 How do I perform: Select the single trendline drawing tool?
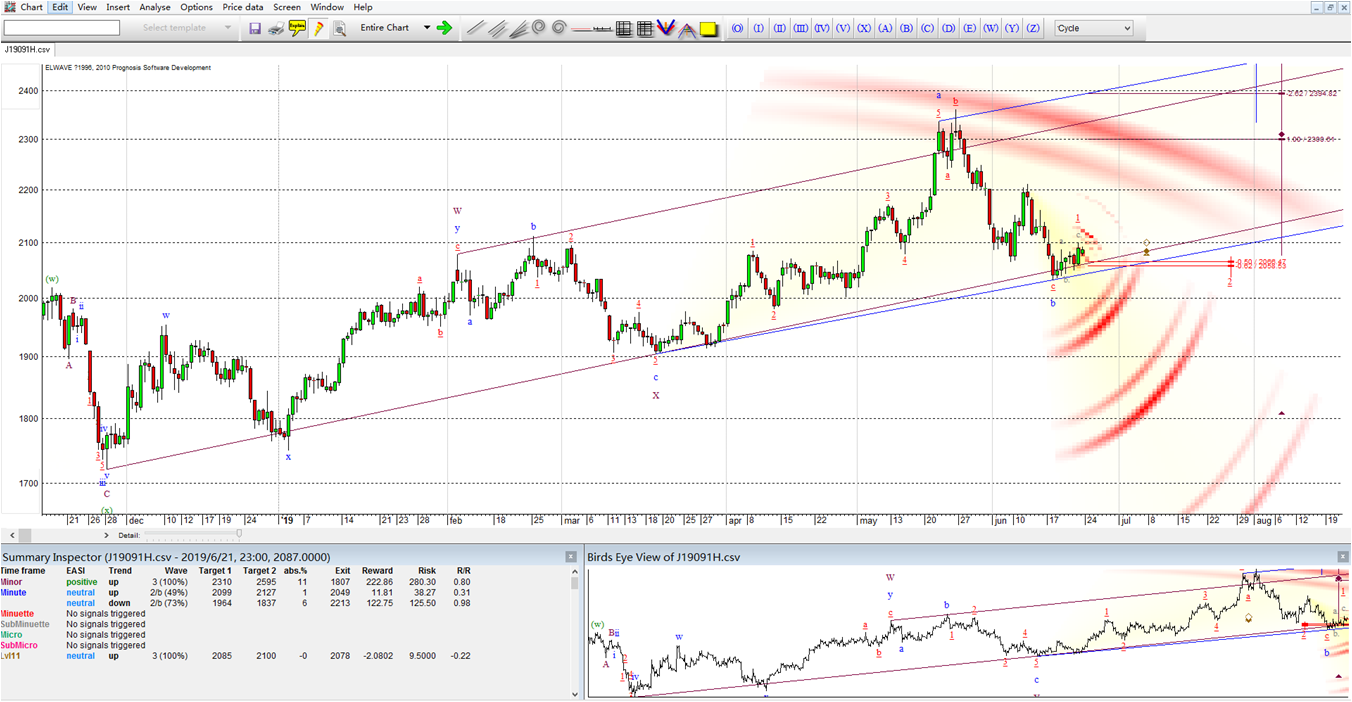pyautogui.click(x=475, y=29)
